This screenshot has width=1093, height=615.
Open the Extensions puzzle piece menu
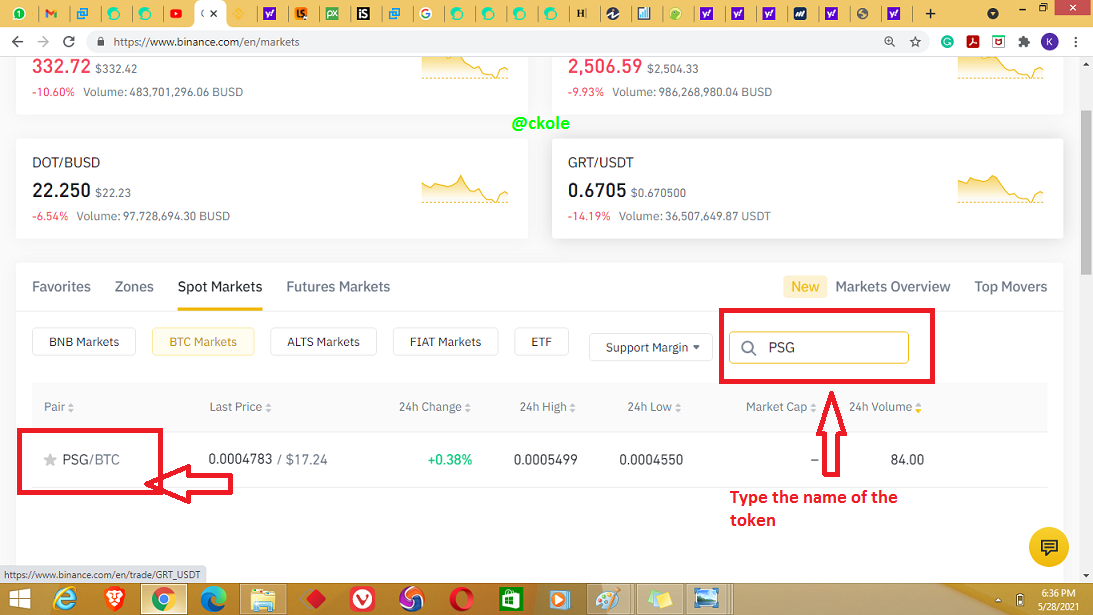tap(1024, 42)
